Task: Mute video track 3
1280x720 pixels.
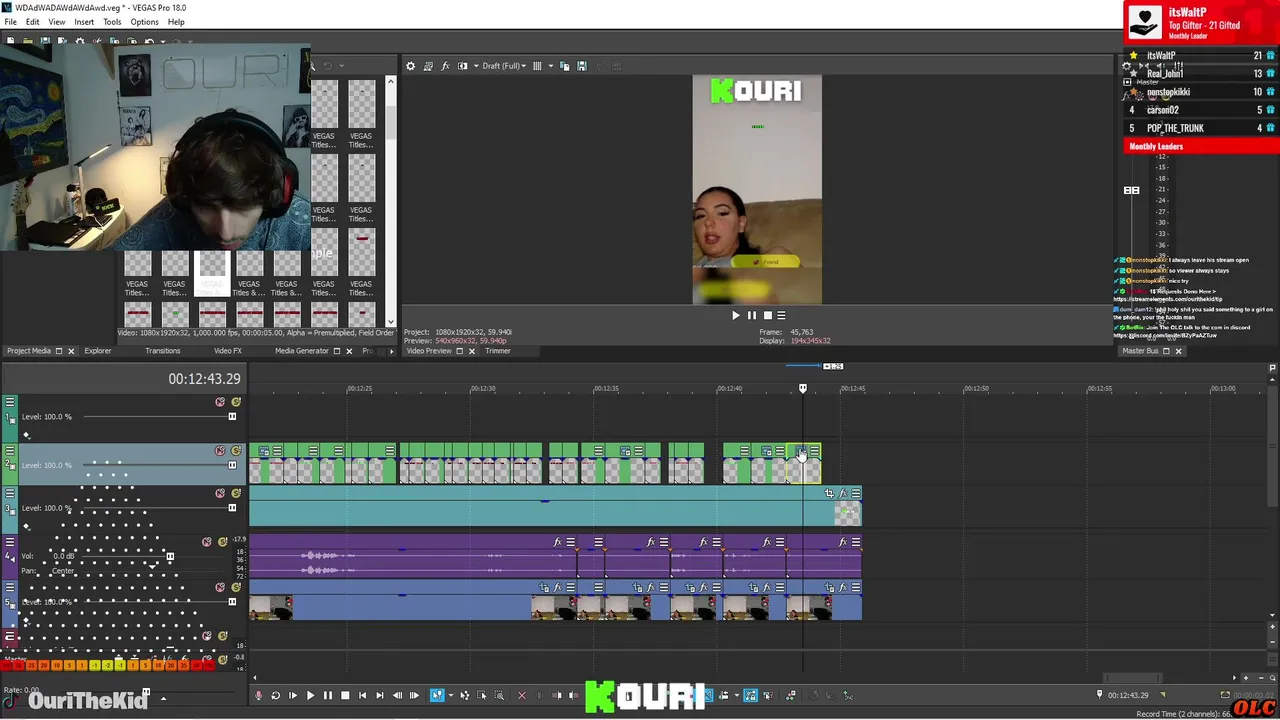Action: [x=220, y=493]
